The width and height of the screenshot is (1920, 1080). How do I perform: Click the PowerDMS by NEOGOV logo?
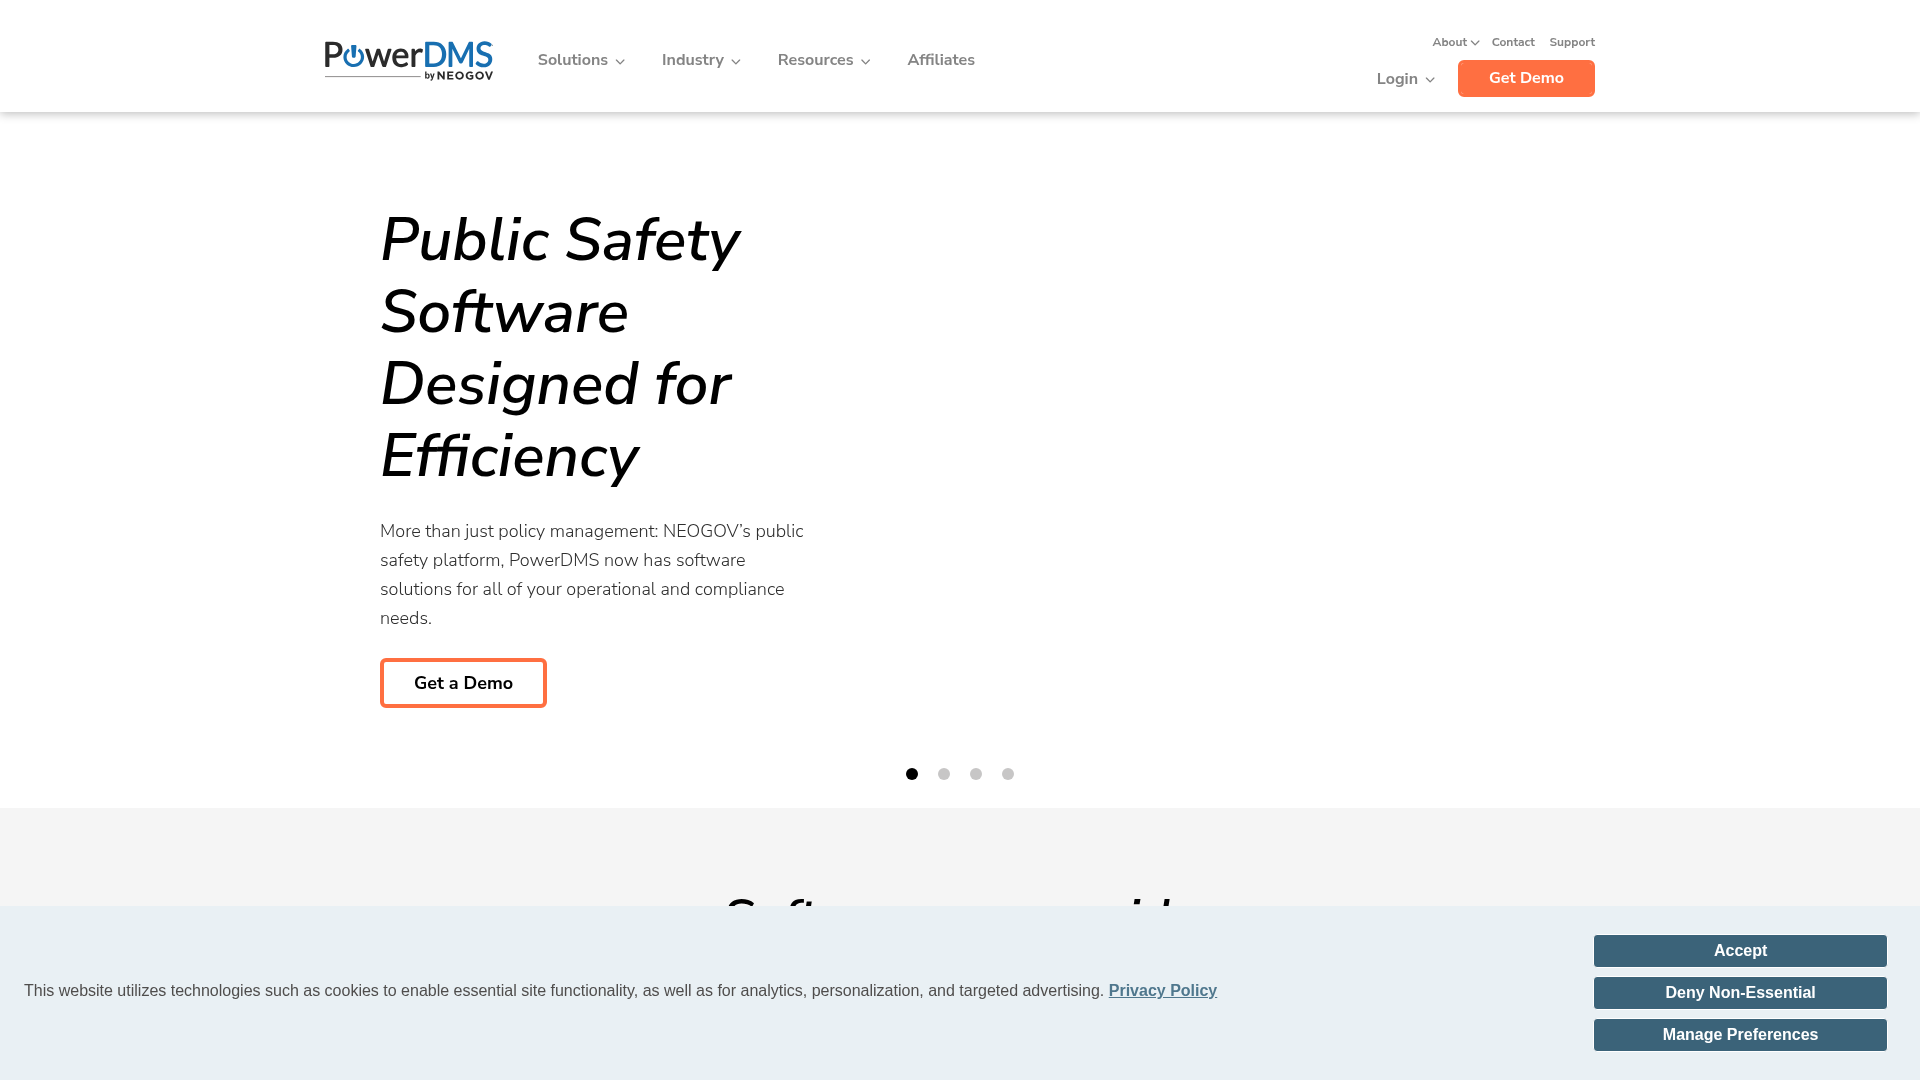[x=408, y=60]
